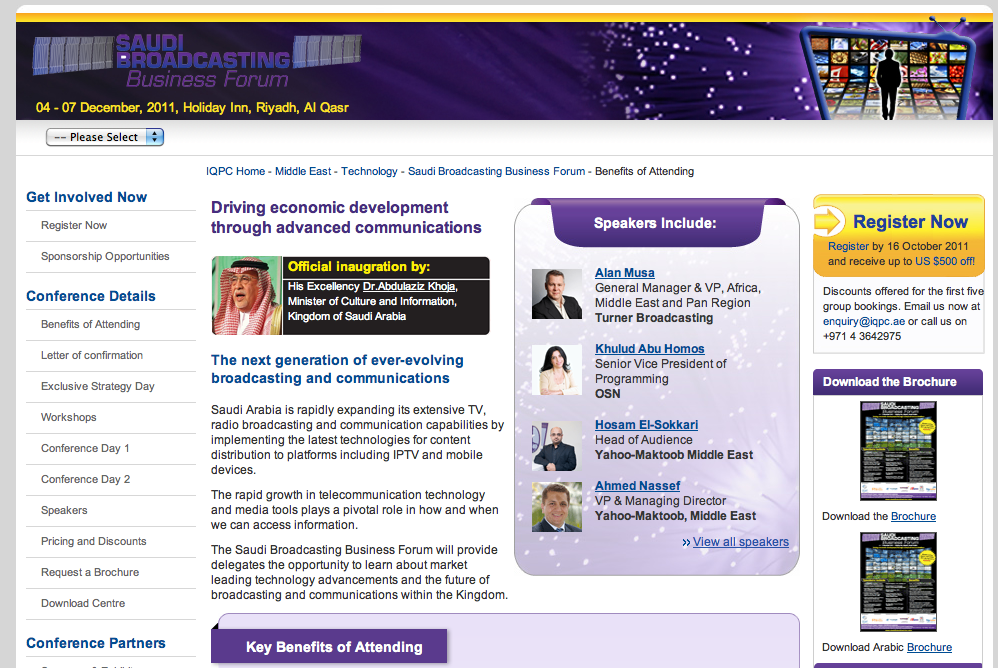The image size is (998, 668).
Task: Open Hosam El-Sokkari speaker link
Action: pyautogui.click(x=646, y=424)
